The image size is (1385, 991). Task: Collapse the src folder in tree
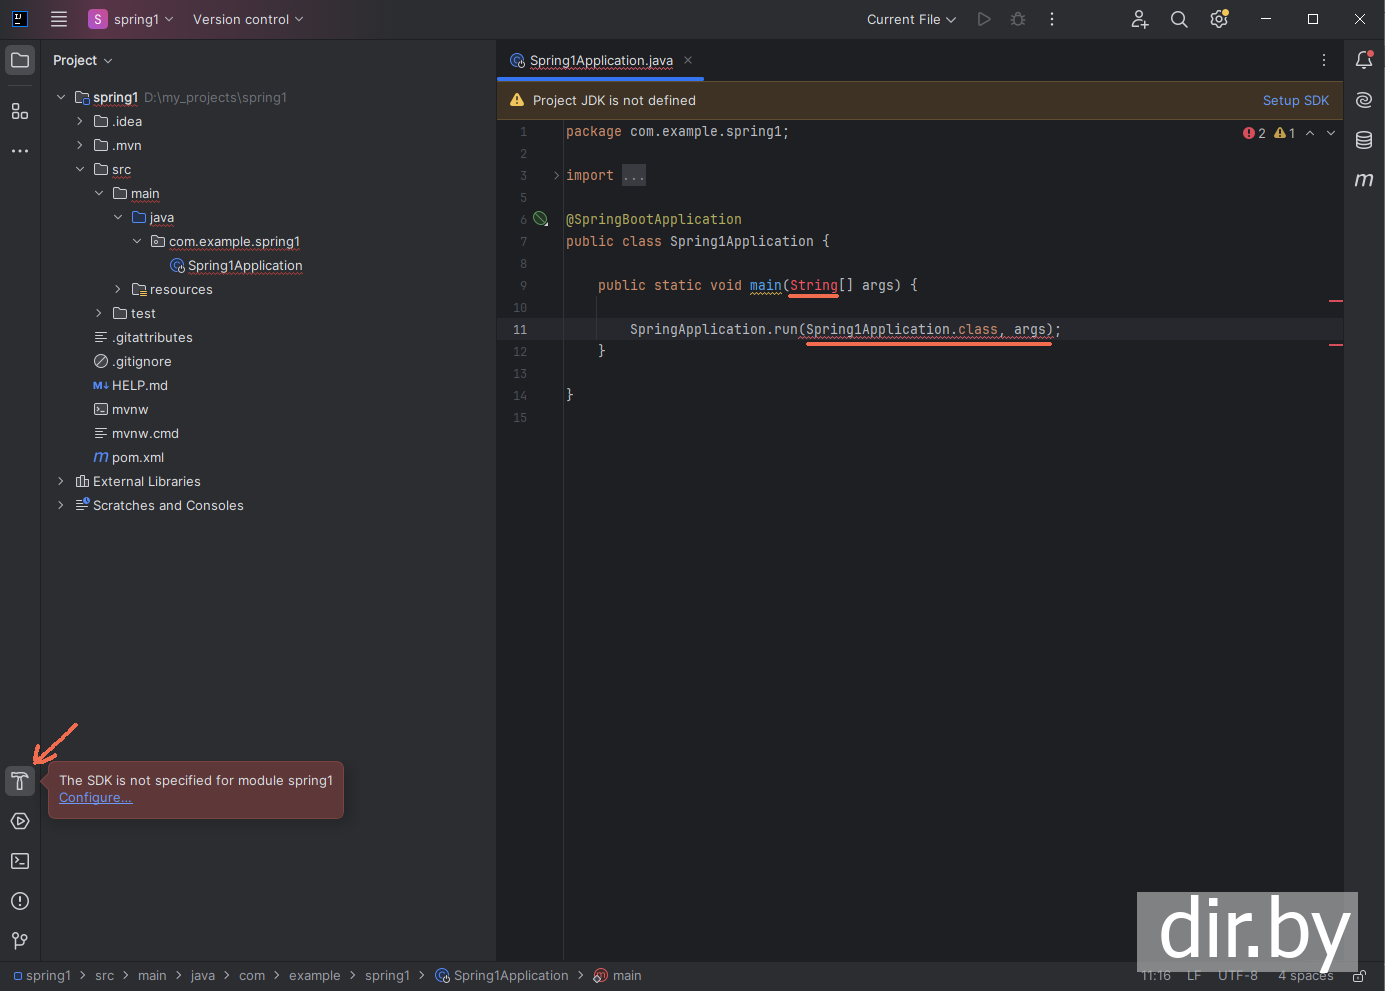80,170
